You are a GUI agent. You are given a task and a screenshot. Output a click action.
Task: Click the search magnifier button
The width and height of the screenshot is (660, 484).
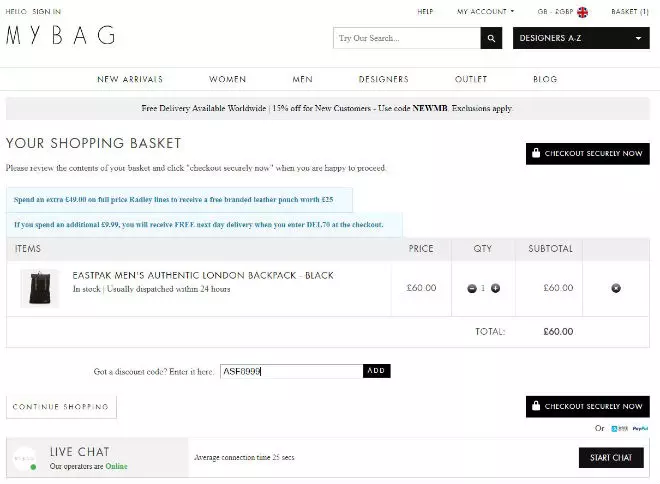coord(491,38)
